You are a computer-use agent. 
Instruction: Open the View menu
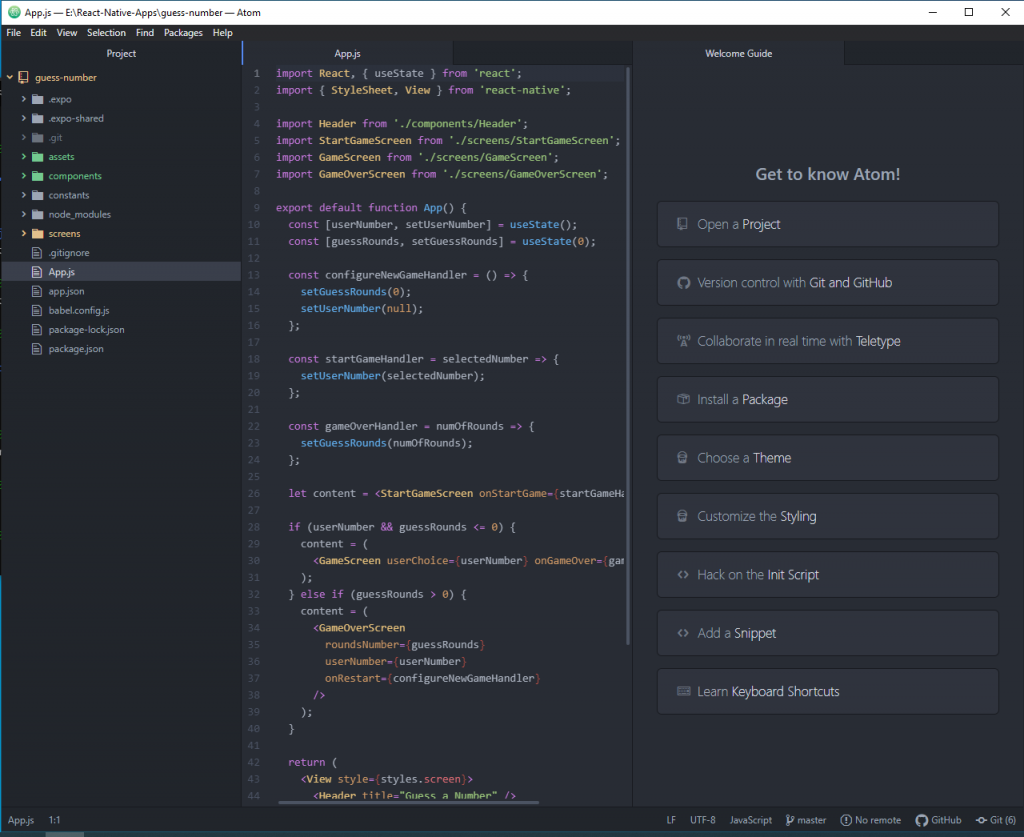coord(67,33)
